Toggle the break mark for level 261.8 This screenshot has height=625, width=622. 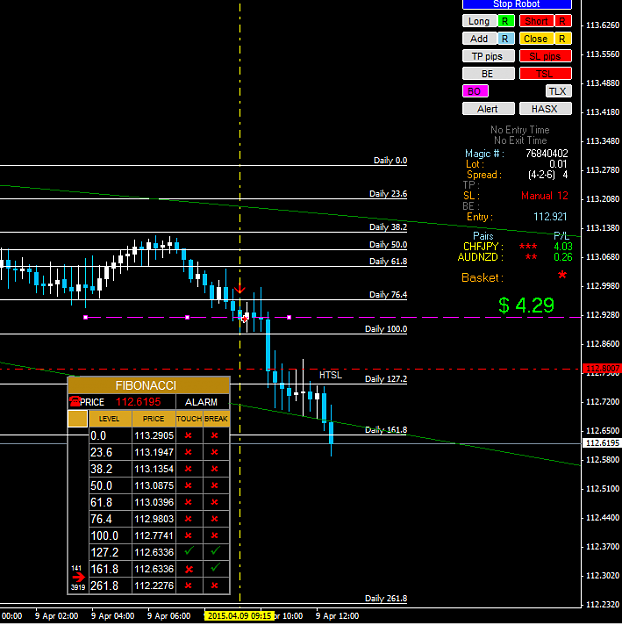pyautogui.click(x=215, y=586)
